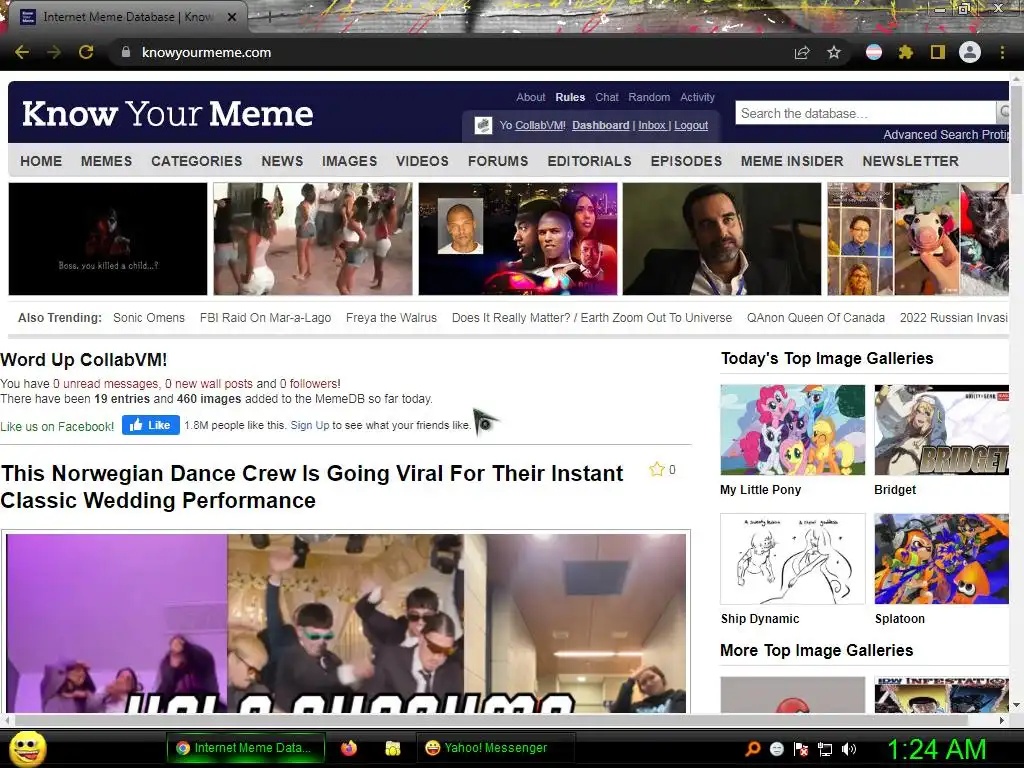Open the Activity link
This screenshot has width=1024, height=768.
tap(697, 97)
